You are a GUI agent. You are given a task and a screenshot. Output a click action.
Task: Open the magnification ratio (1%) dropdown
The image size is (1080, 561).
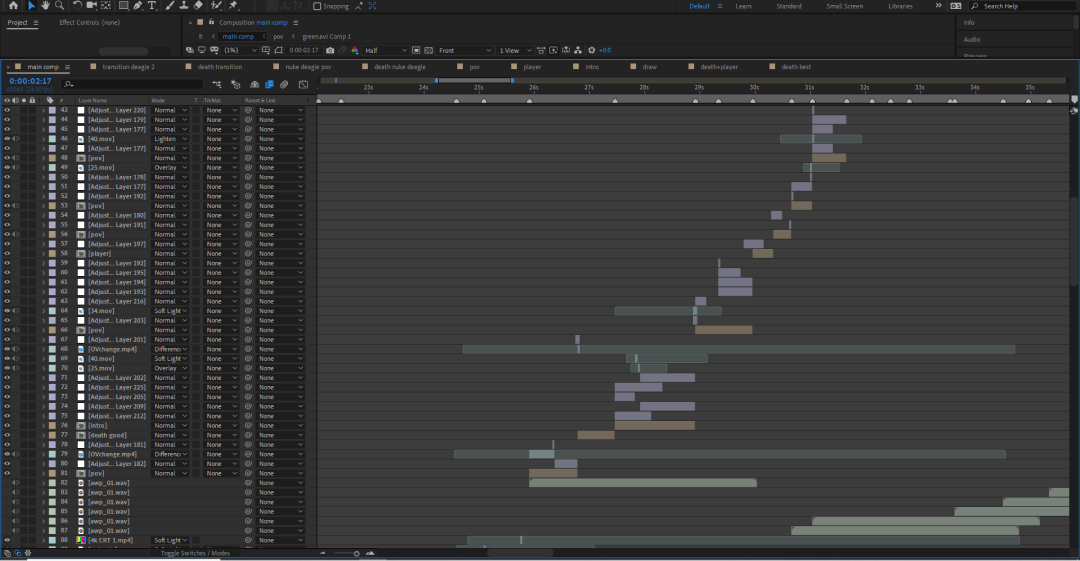click(240, 50)
